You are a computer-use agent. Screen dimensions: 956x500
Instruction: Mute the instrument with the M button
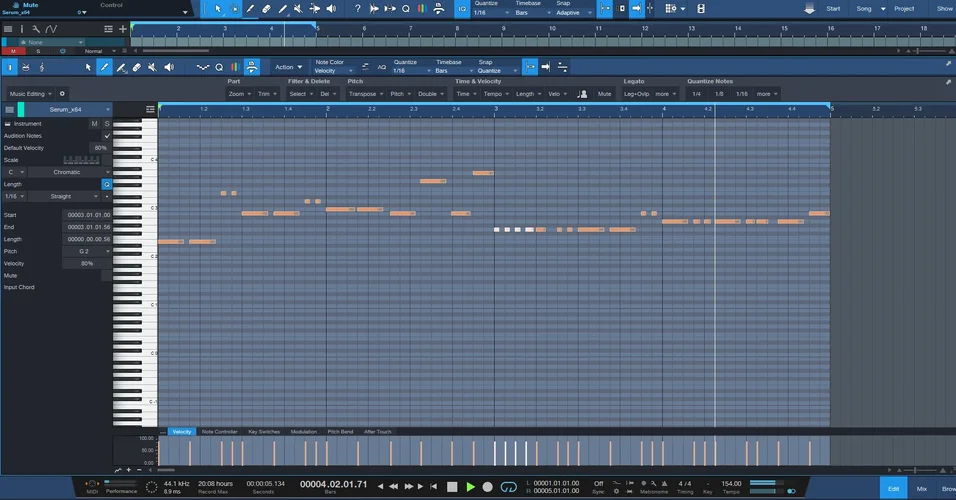coord(95,123)
